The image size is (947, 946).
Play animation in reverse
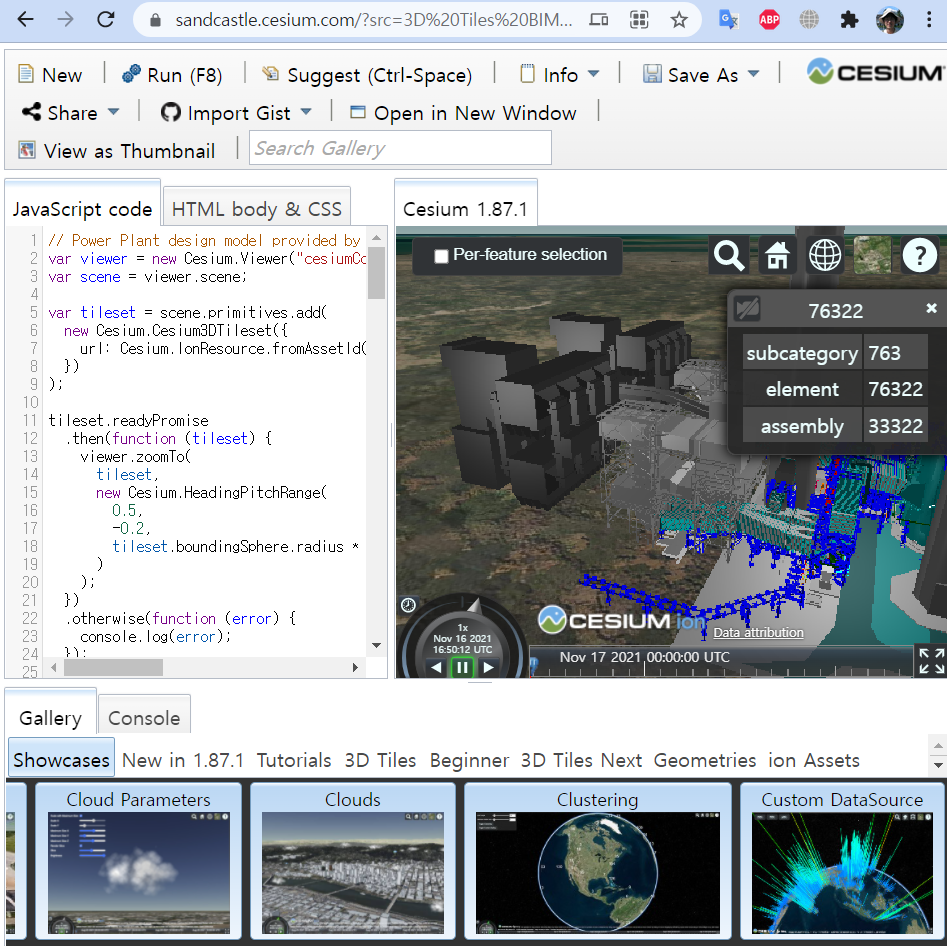coord(436,668)
